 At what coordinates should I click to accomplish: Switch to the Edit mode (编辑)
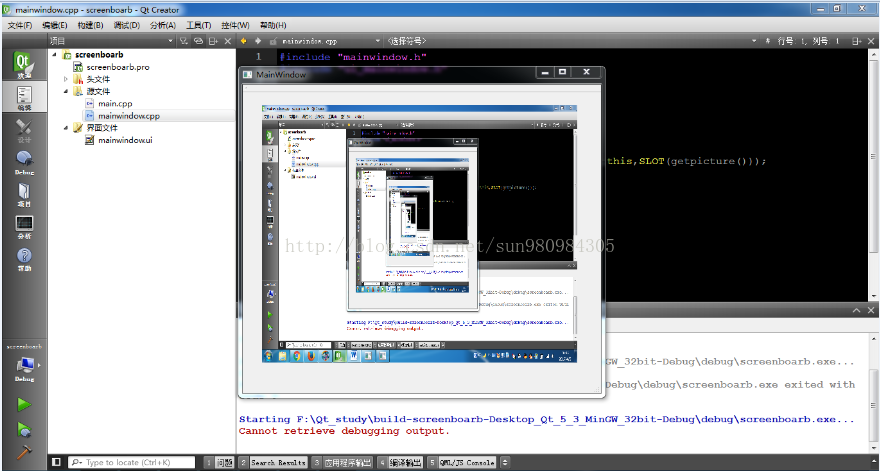pos(24,97)
